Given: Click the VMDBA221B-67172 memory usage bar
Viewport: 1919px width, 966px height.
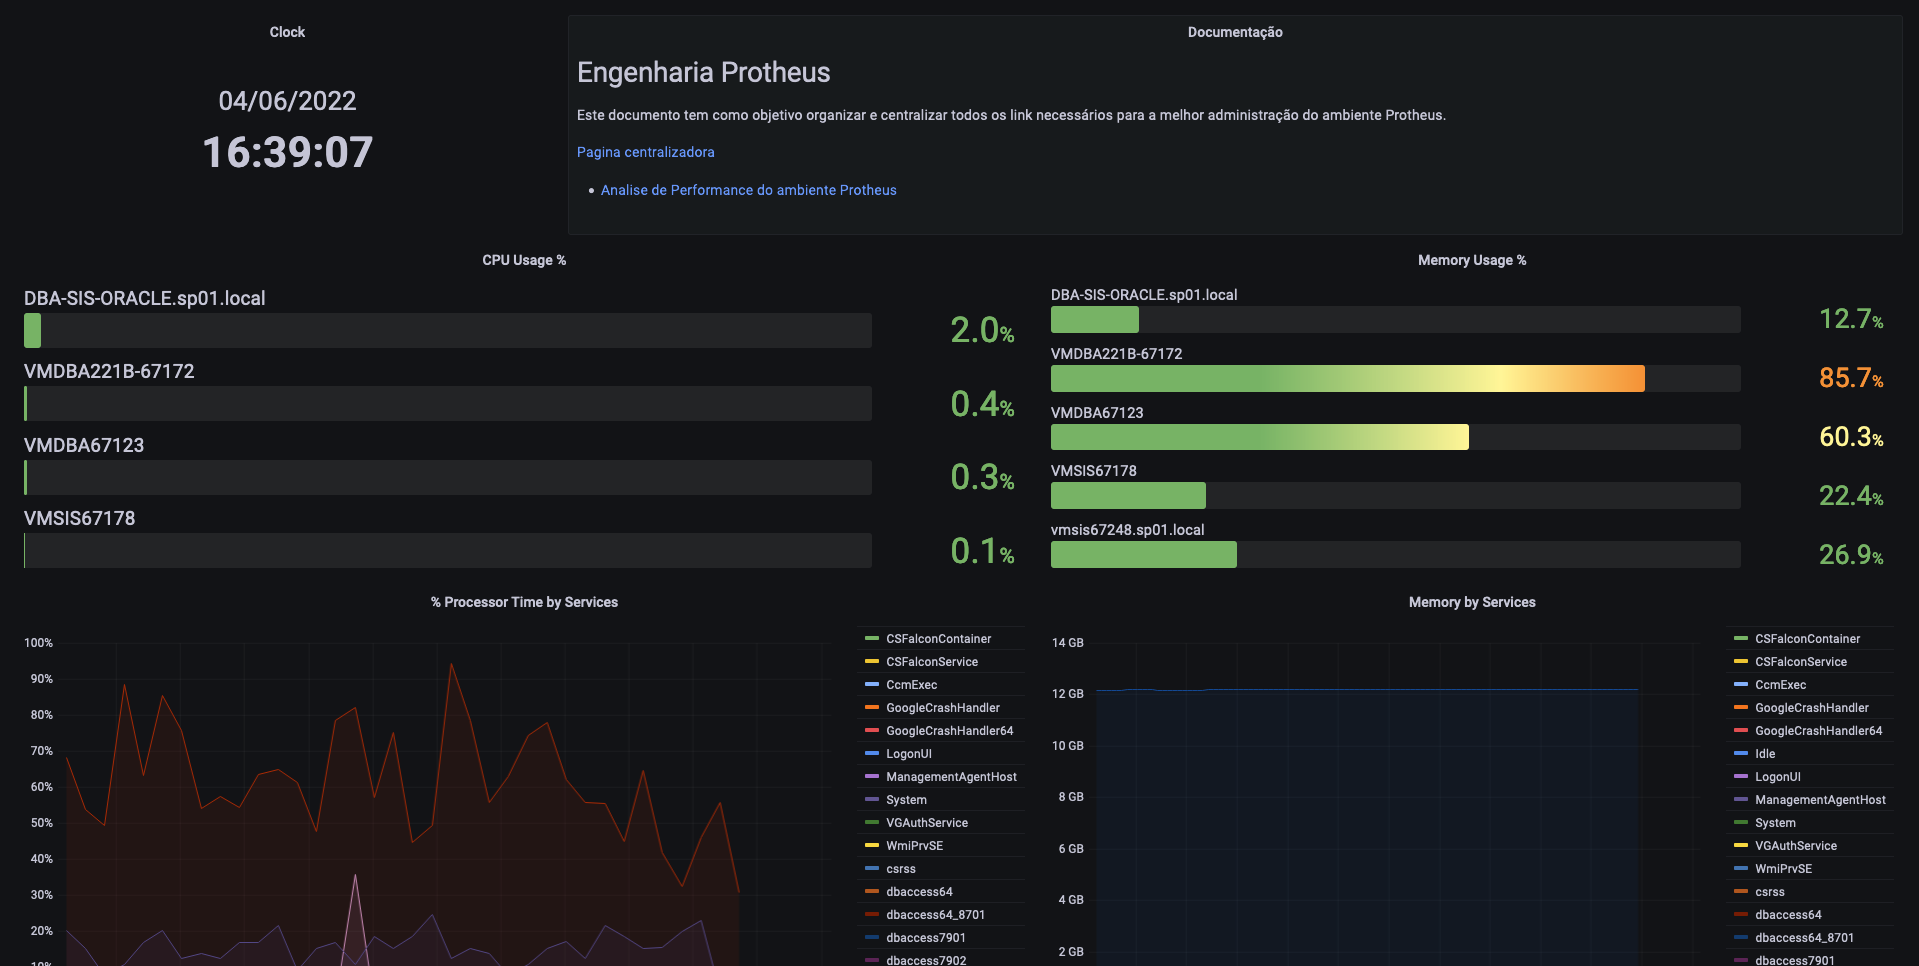Looking at the screenshot, I should click(x=1347, y=378).
